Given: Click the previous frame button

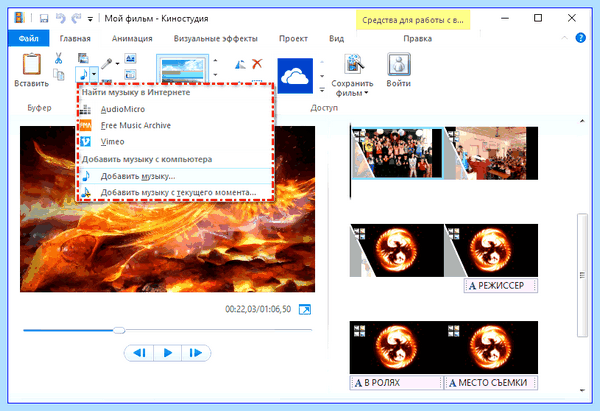Looking at the screenshot, I should tap(139, 352).
